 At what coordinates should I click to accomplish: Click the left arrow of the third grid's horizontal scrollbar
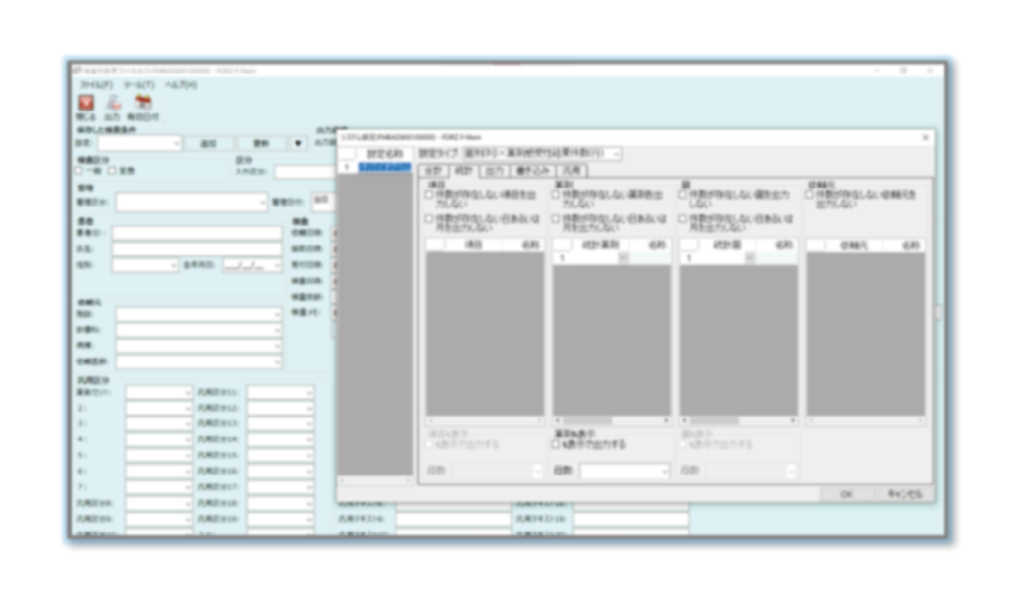click(x=684, y=421)
